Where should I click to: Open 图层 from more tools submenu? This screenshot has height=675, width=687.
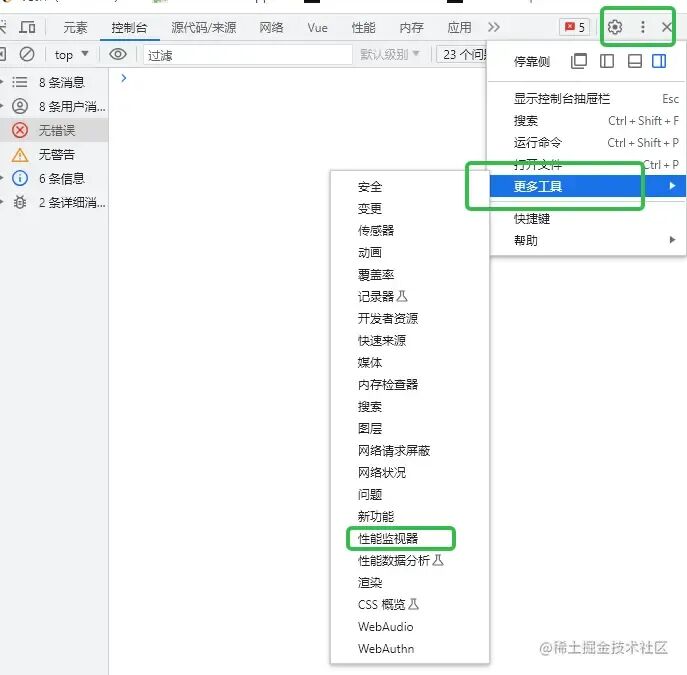(410, 428)
